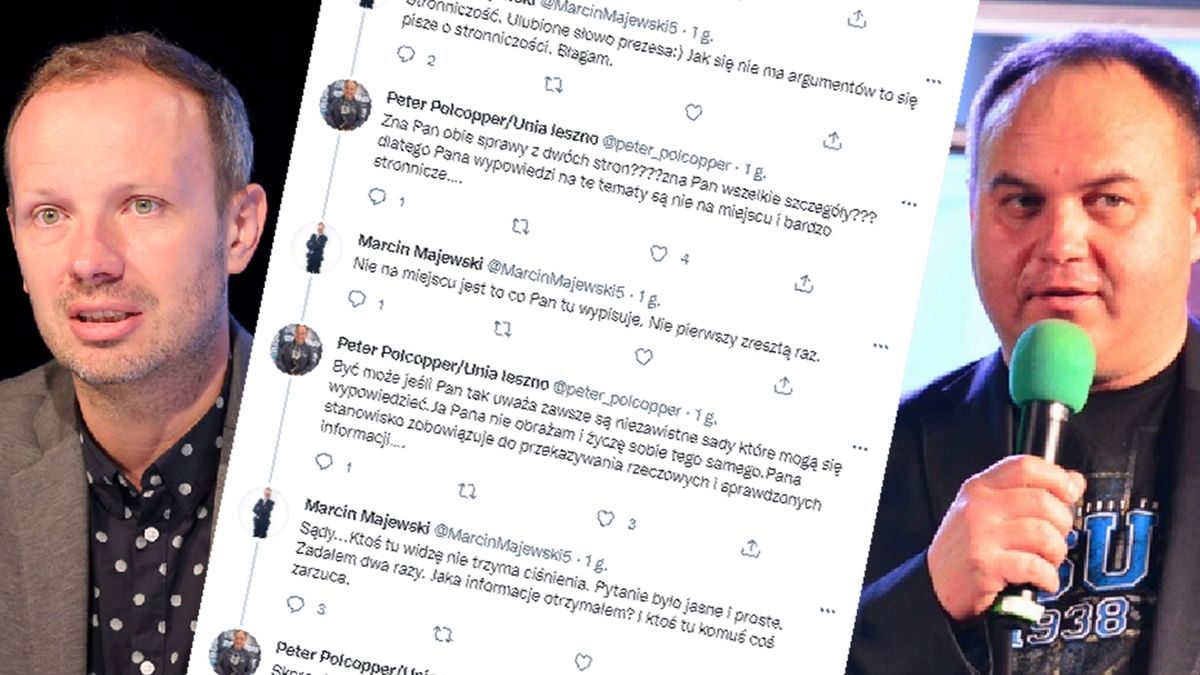
Task: Retweet Peter's 'Zna Pan obie sprawy' tweet
Action: pyautogui.click(x=520, y=227)
